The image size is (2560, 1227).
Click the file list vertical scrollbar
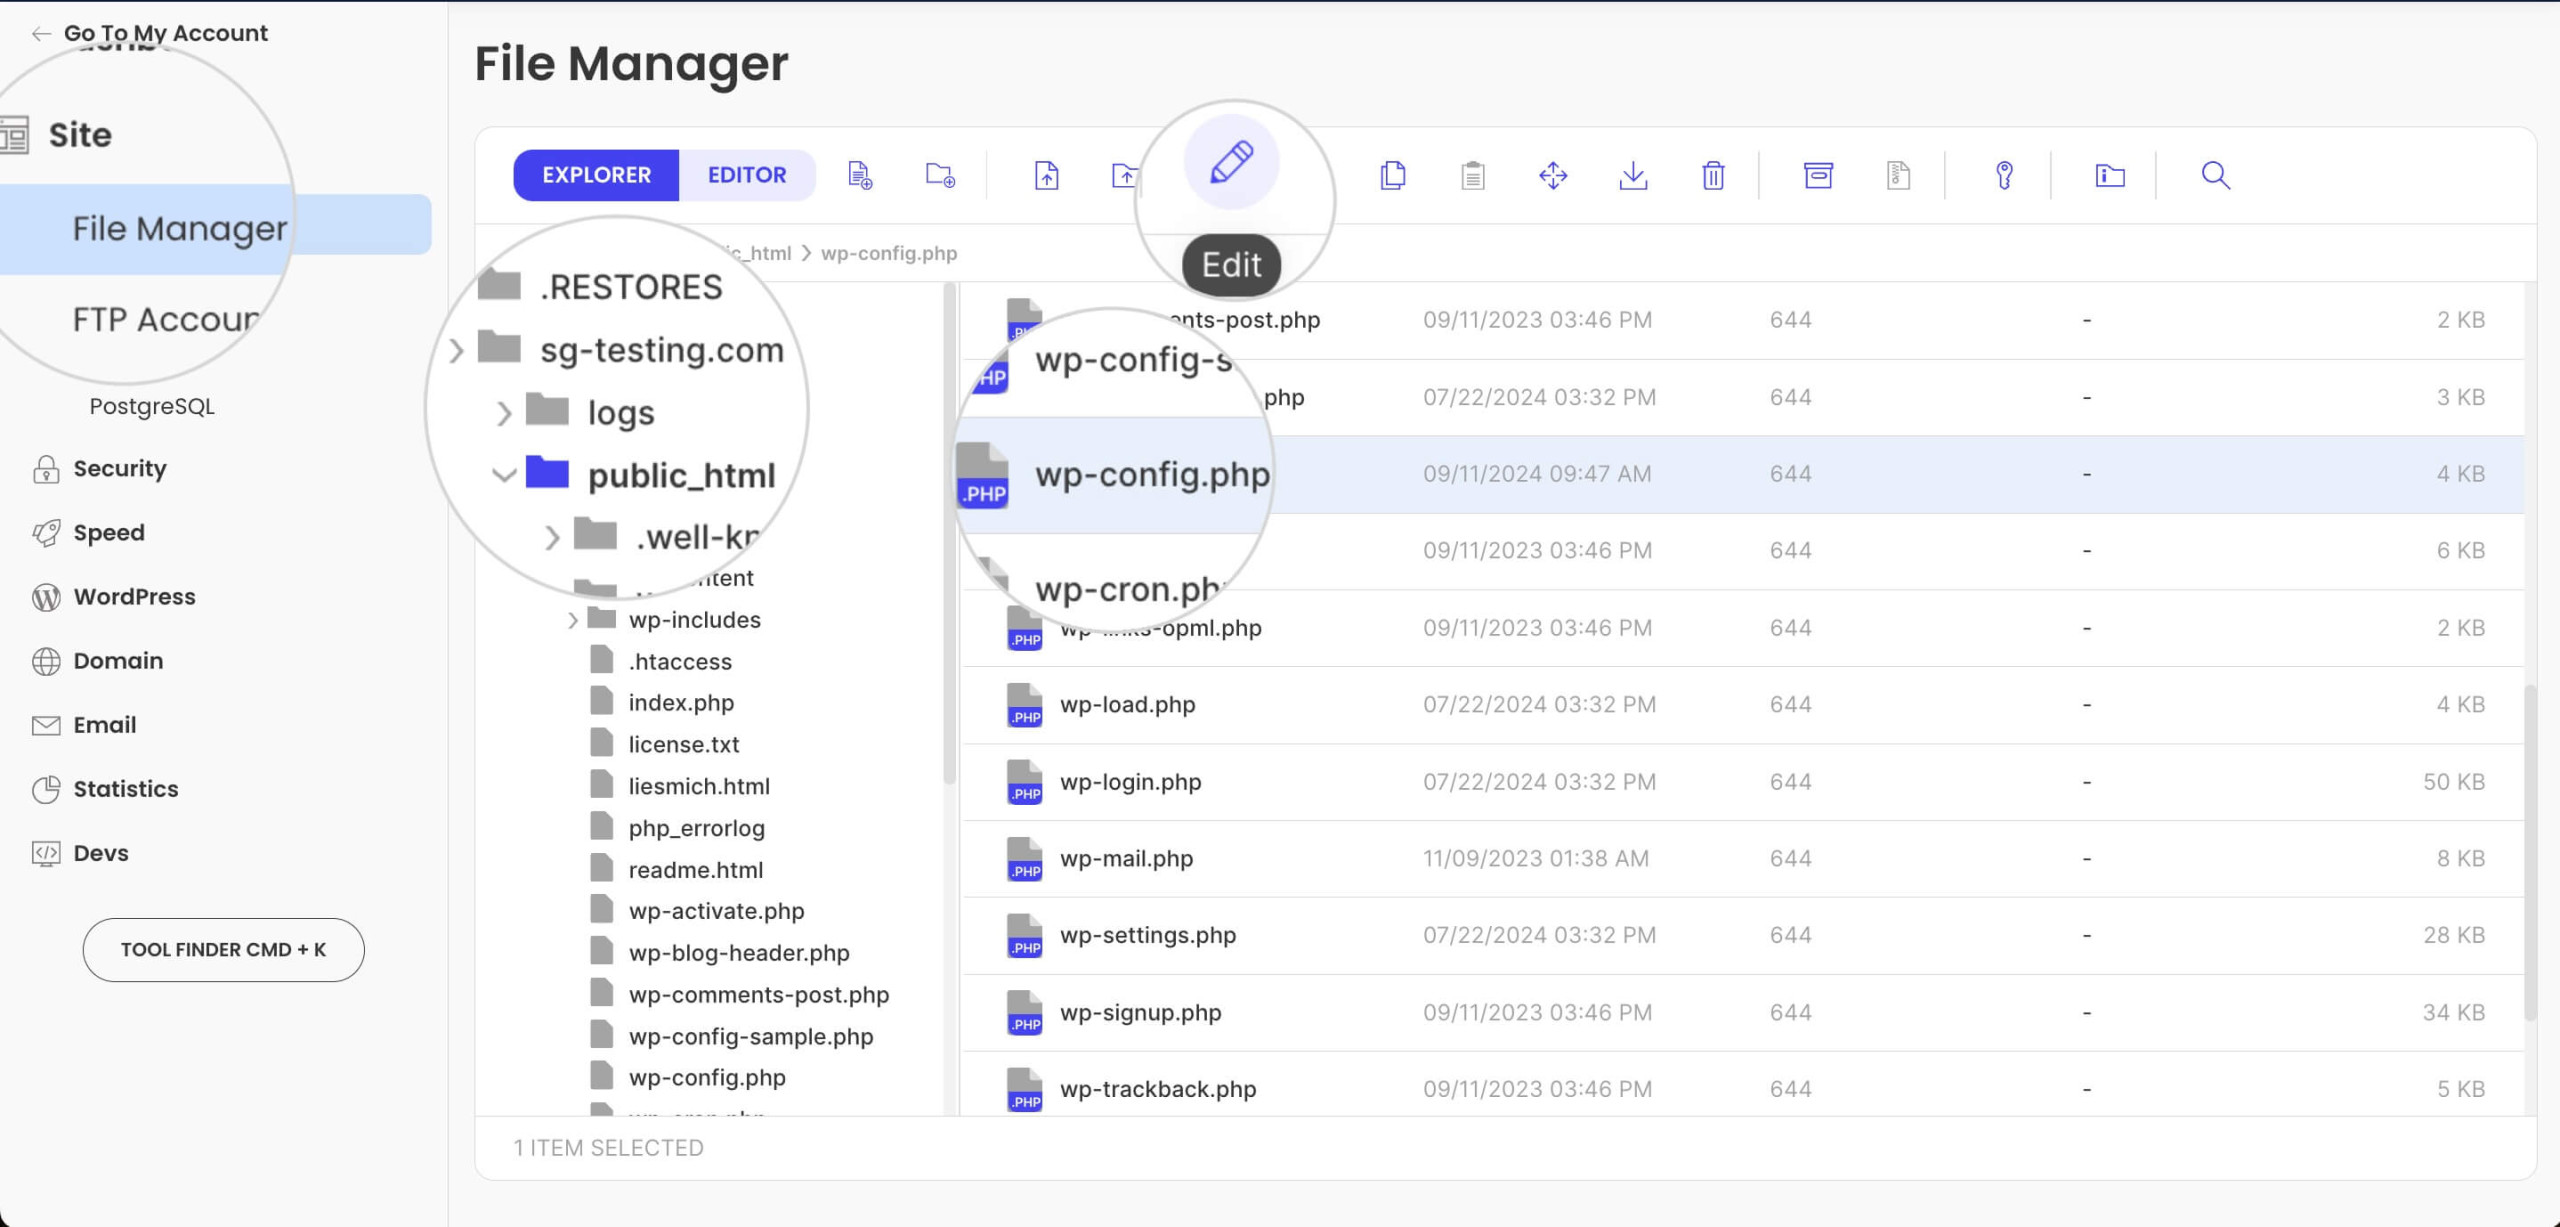[x=2530, y=852]
